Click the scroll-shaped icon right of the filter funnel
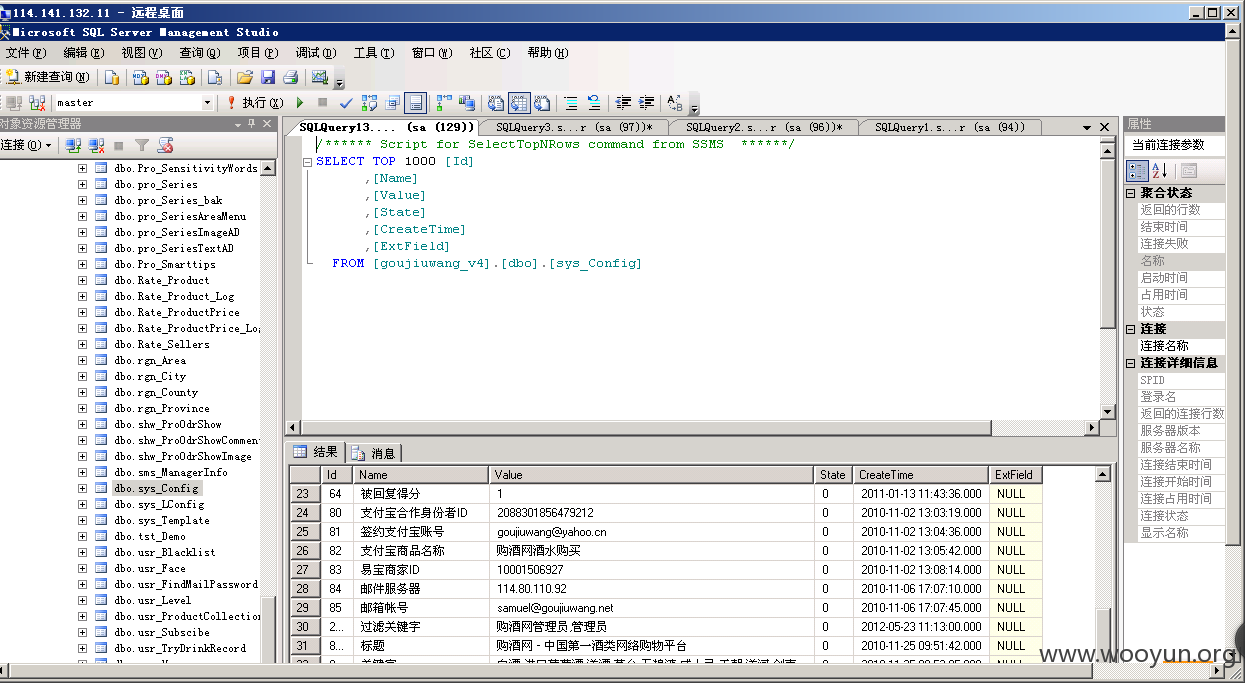 (166, 145)
